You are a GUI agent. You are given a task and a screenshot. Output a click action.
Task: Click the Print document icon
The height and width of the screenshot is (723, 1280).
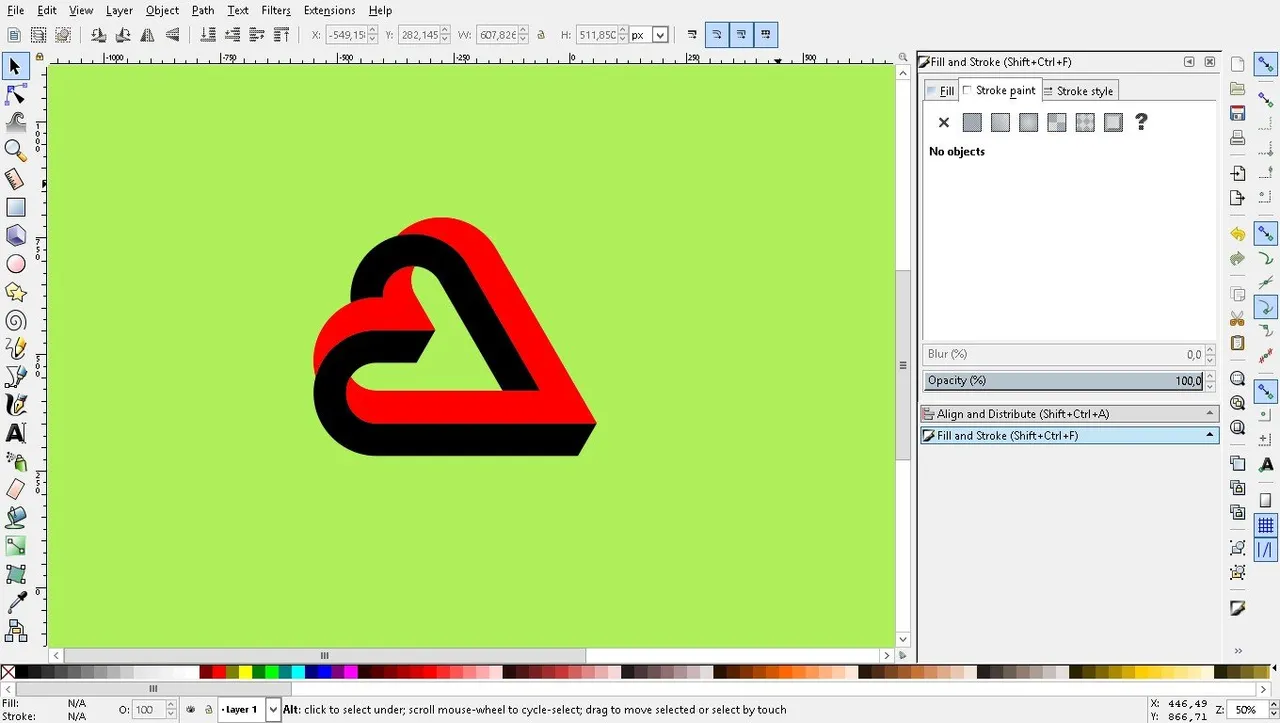(1237, 138)
